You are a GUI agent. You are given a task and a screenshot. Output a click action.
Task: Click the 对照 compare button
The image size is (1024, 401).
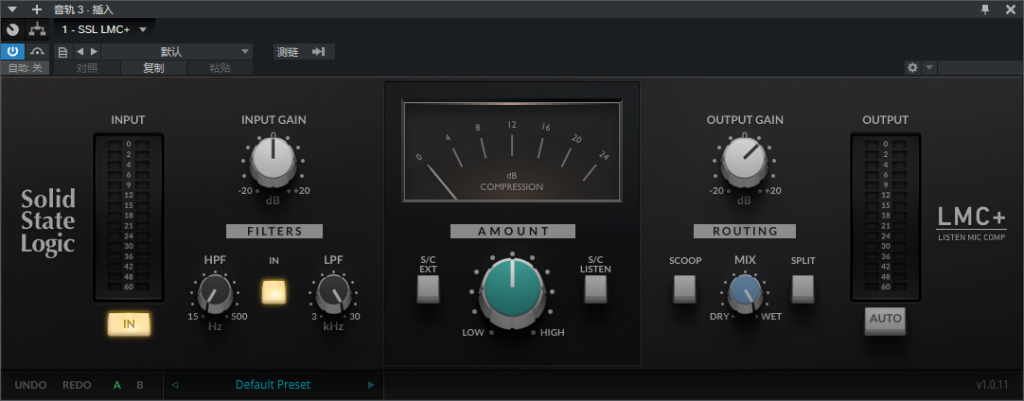pos(87,68)
